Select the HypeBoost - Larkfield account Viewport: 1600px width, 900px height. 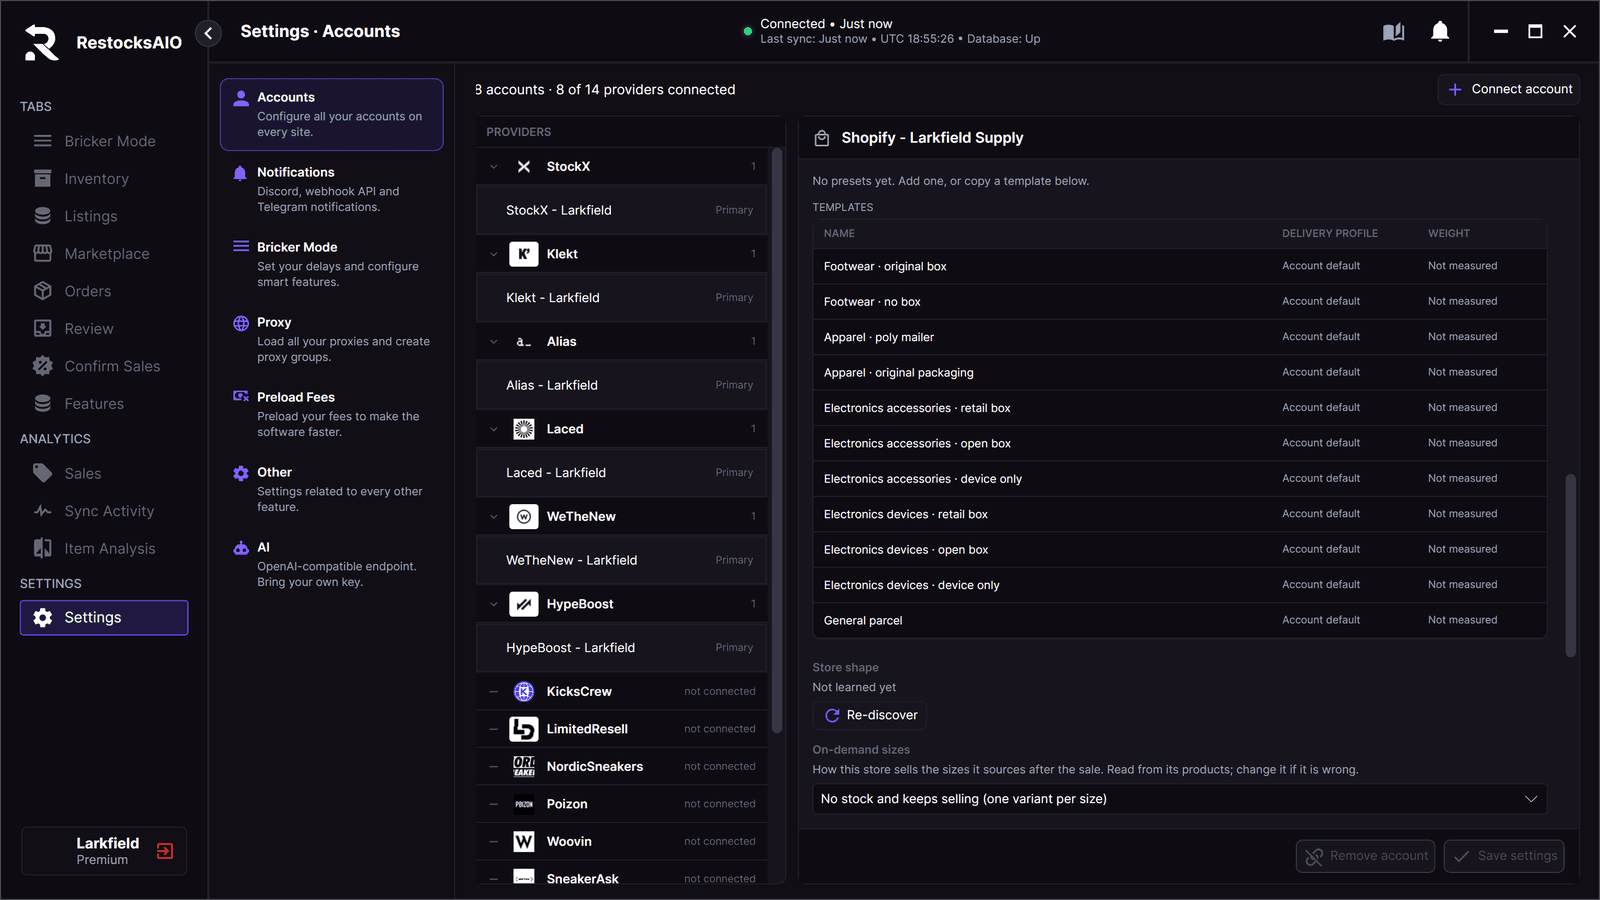click(622, 648)
